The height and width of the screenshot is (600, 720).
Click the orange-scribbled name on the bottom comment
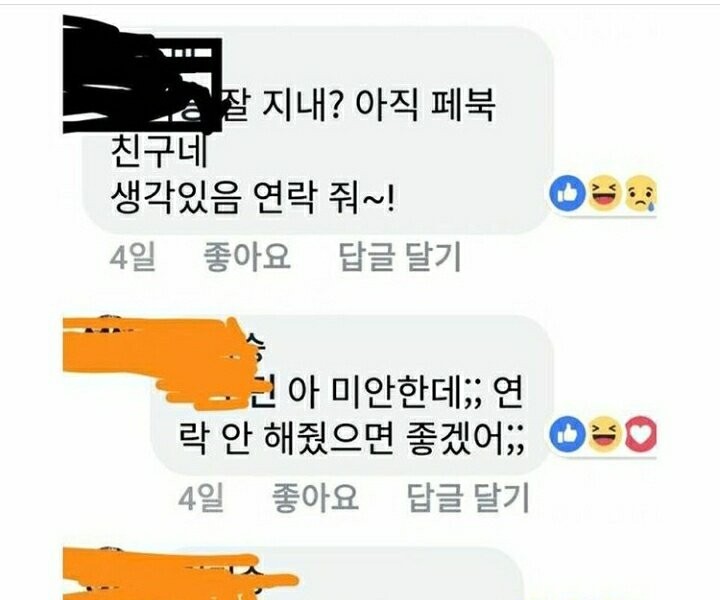click(179, 574)
